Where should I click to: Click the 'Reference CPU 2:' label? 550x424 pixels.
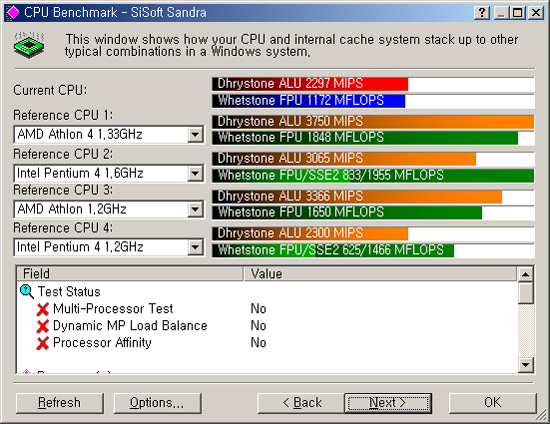[x=63, y=154]
